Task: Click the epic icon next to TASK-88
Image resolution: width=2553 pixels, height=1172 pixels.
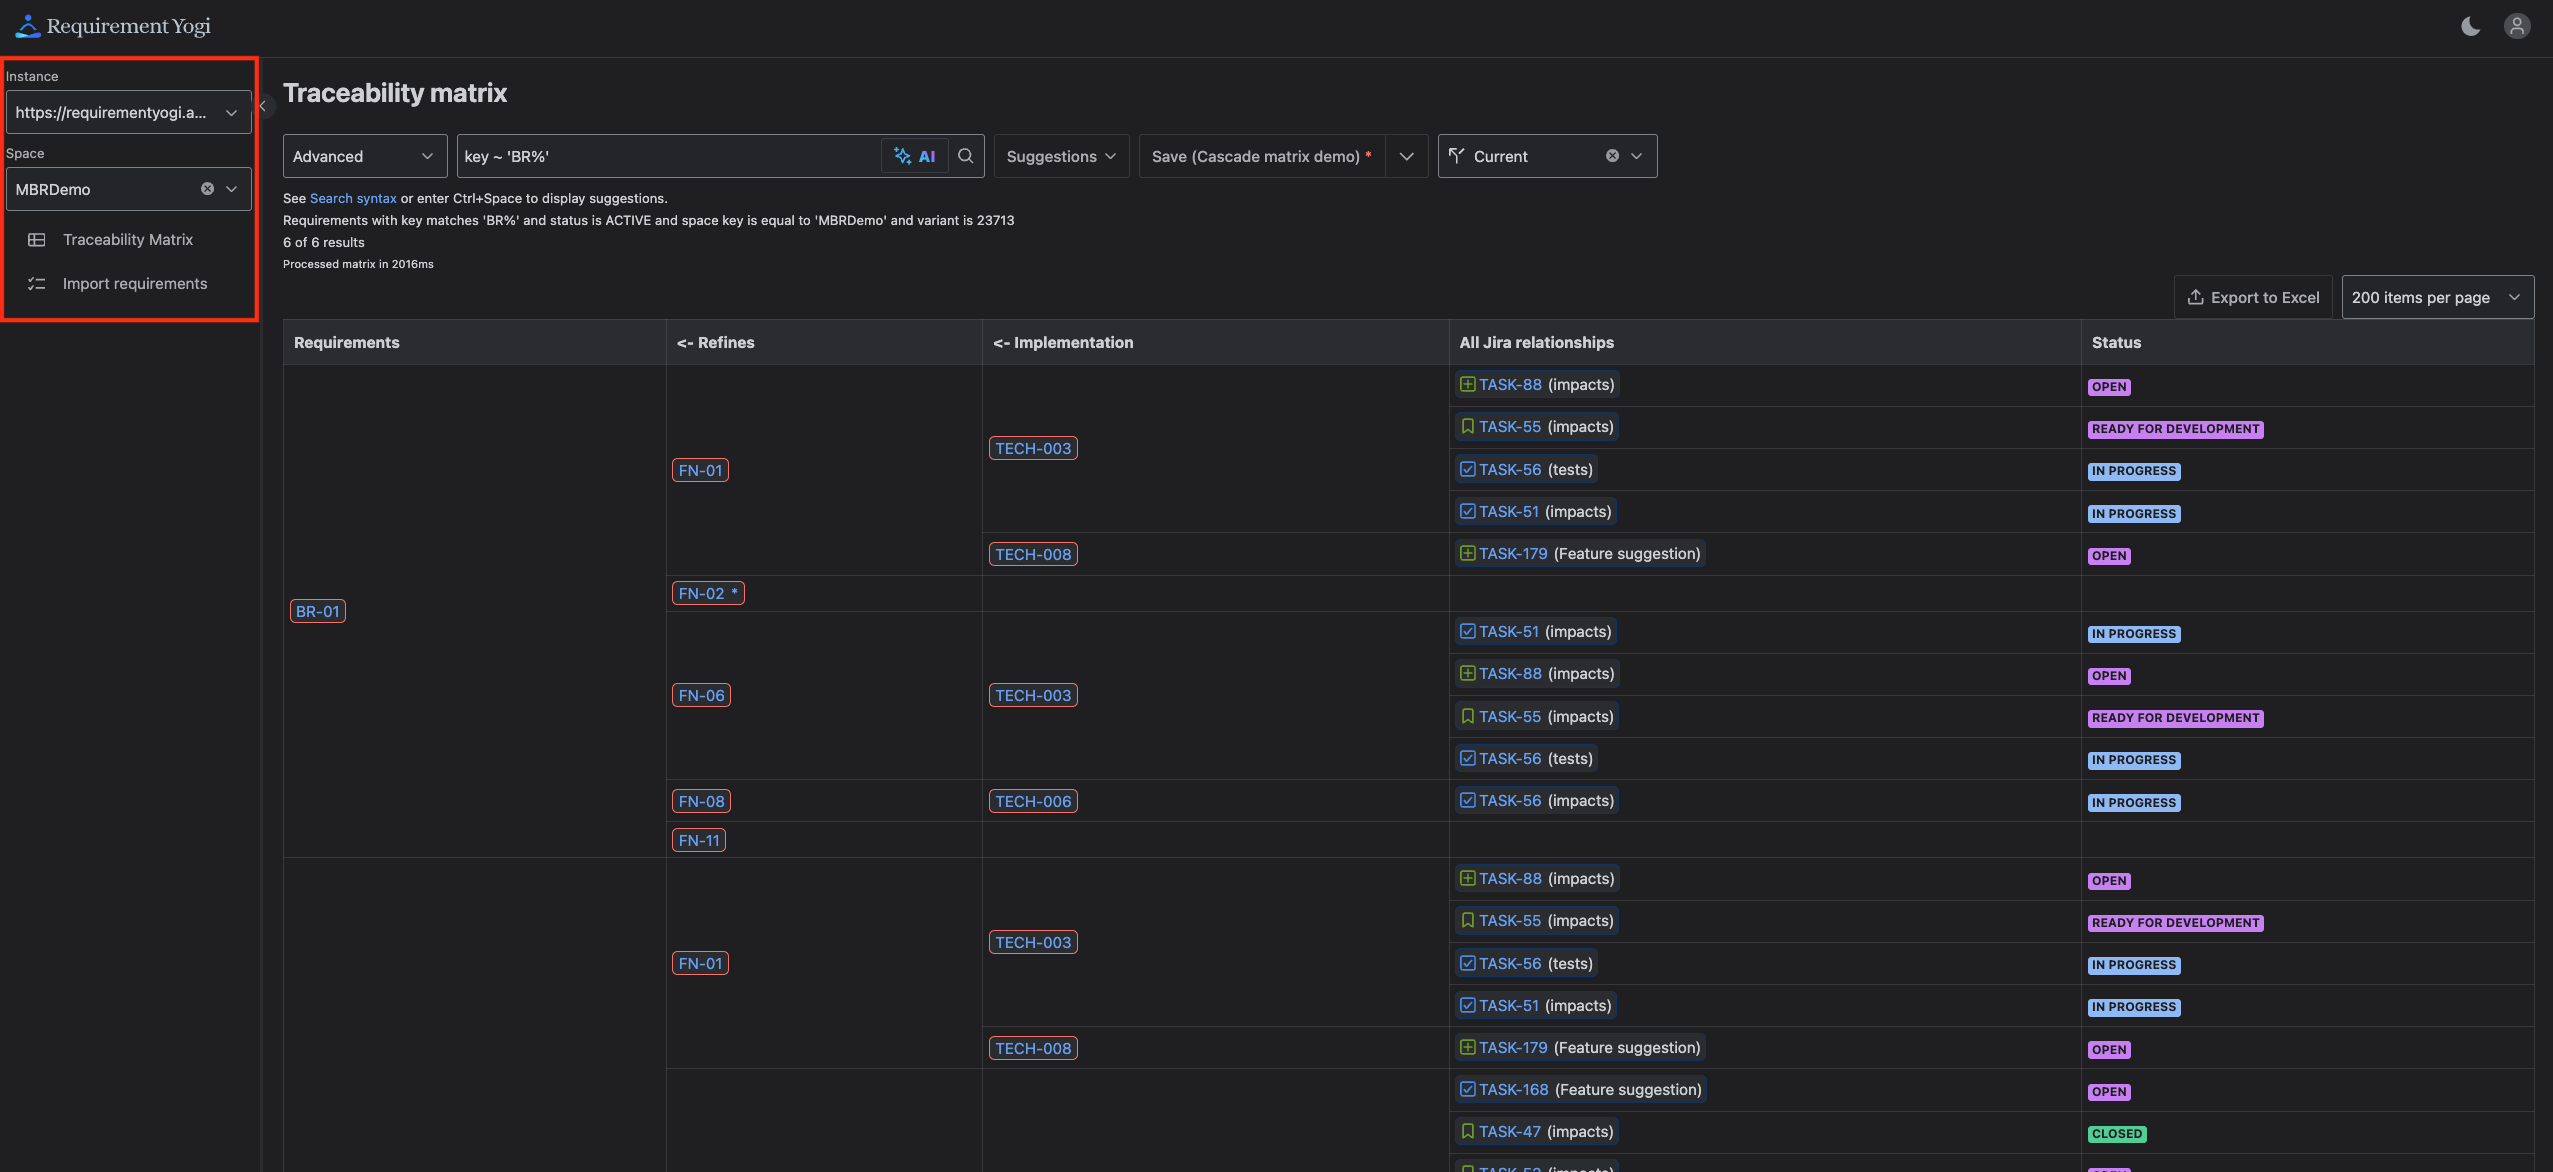Action: coord(1466,384)
